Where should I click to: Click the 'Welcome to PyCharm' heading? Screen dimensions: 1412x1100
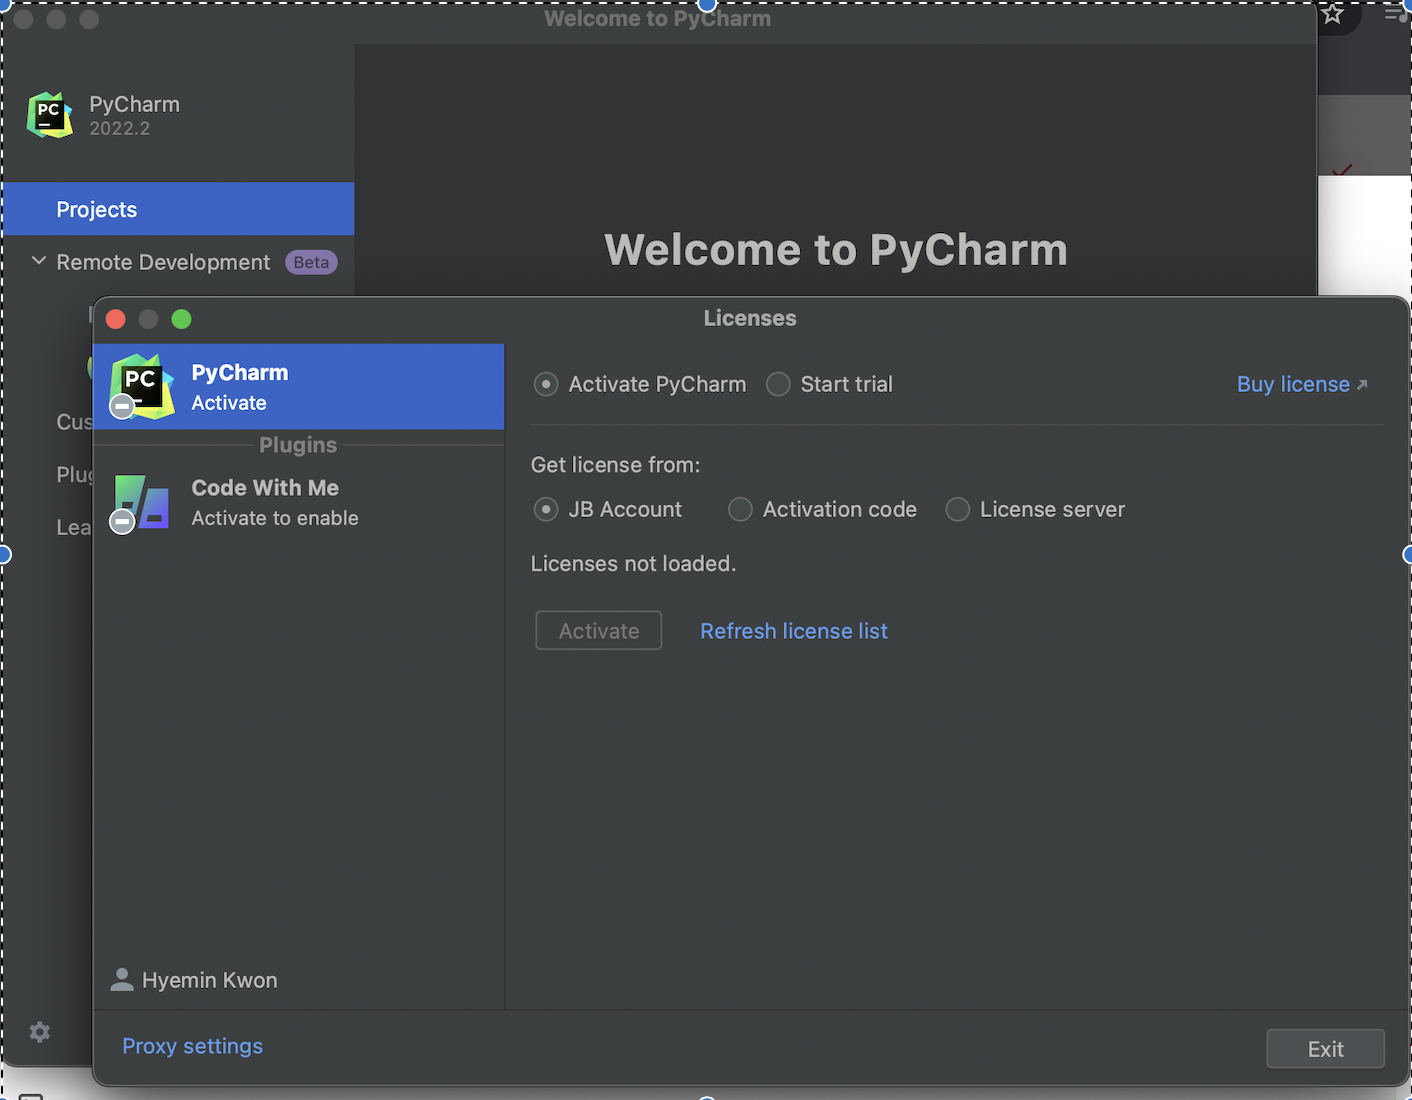836,250
